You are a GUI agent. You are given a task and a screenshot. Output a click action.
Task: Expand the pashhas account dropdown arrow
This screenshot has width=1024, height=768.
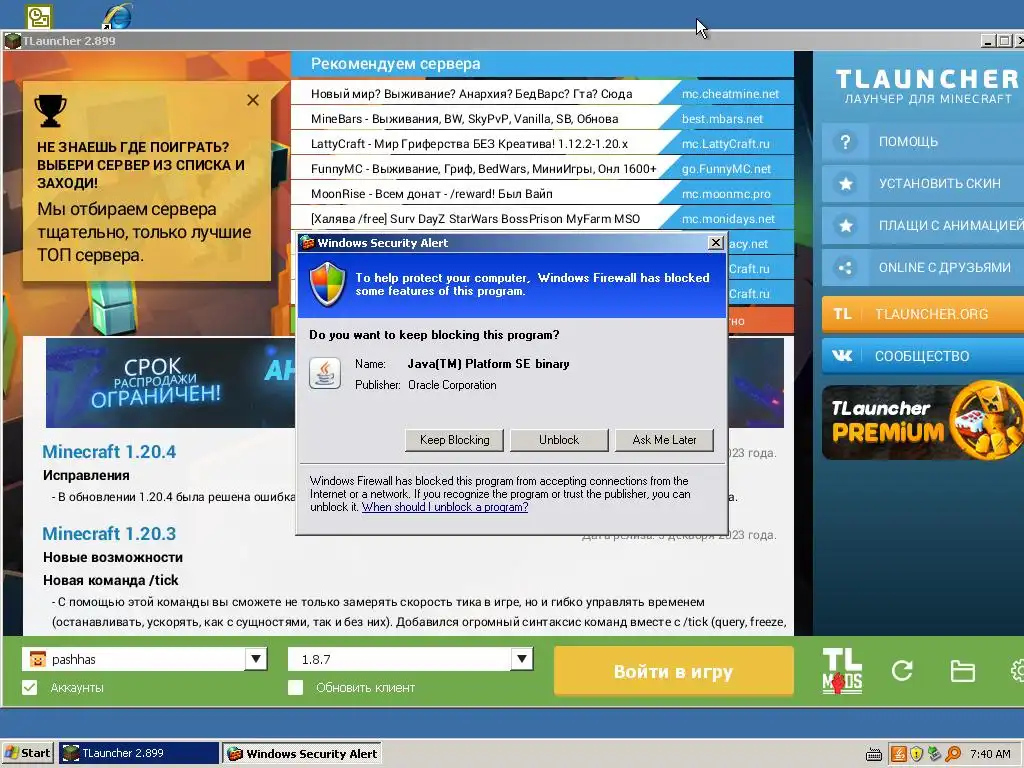point(257,659)
